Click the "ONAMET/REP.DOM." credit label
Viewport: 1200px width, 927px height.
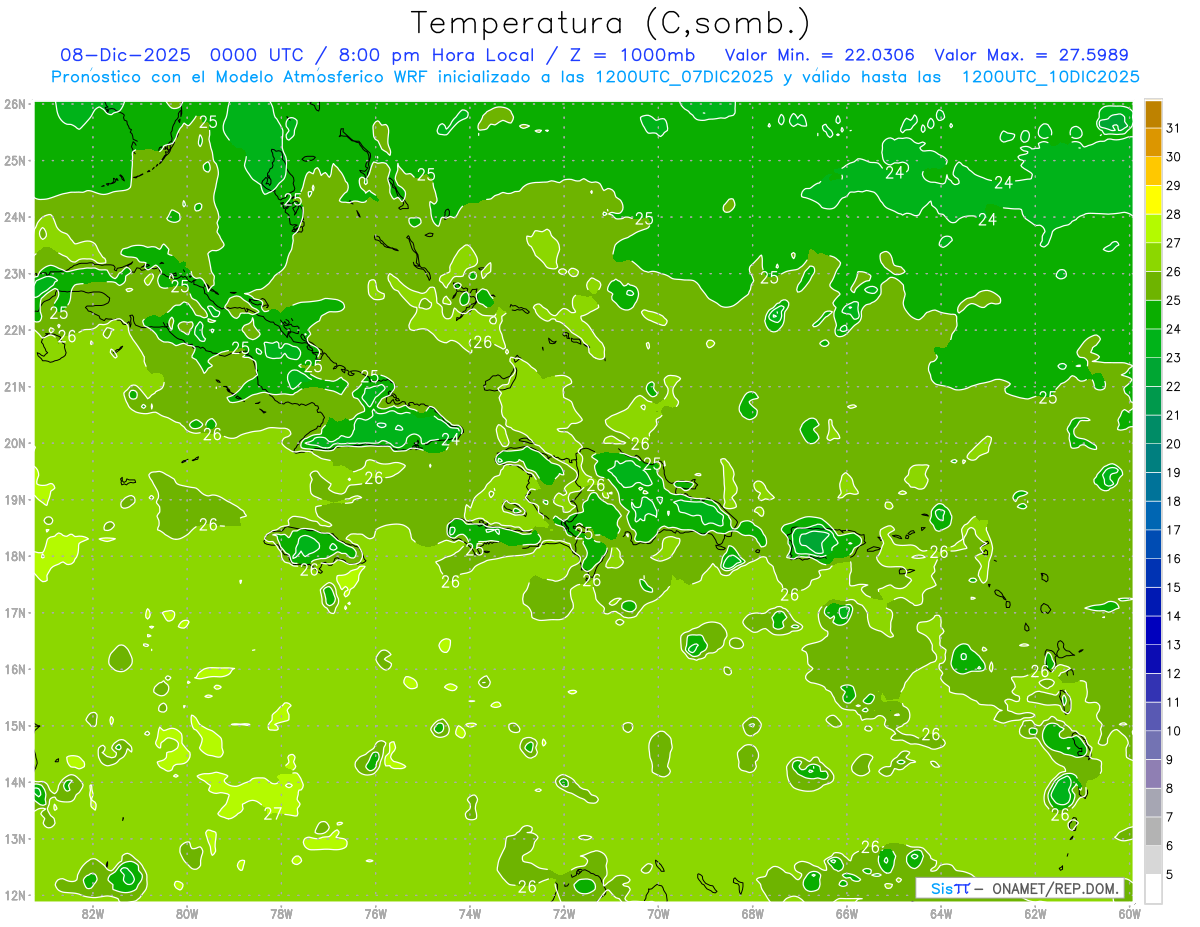1056,888
